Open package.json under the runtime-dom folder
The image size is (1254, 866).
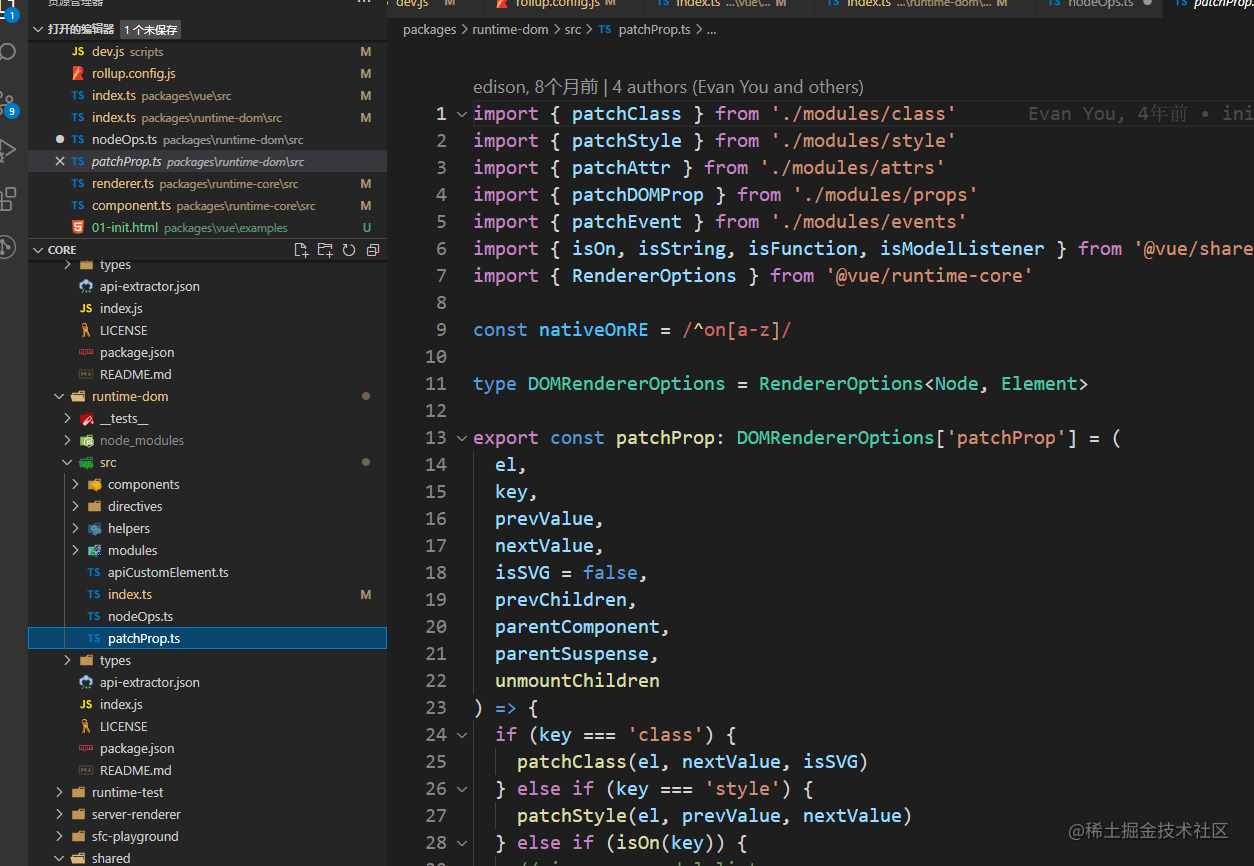tap(207, 748)
